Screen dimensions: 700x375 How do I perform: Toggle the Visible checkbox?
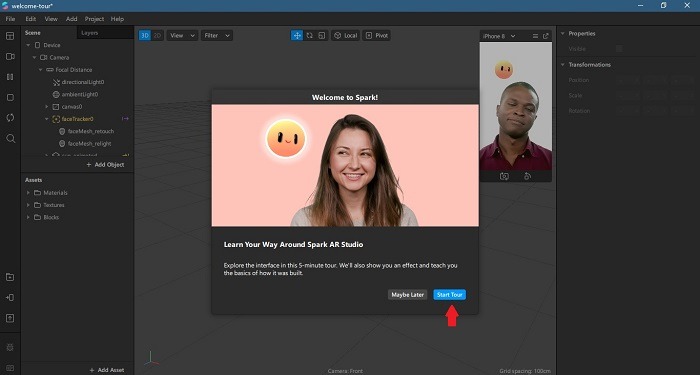coord(619,49)
